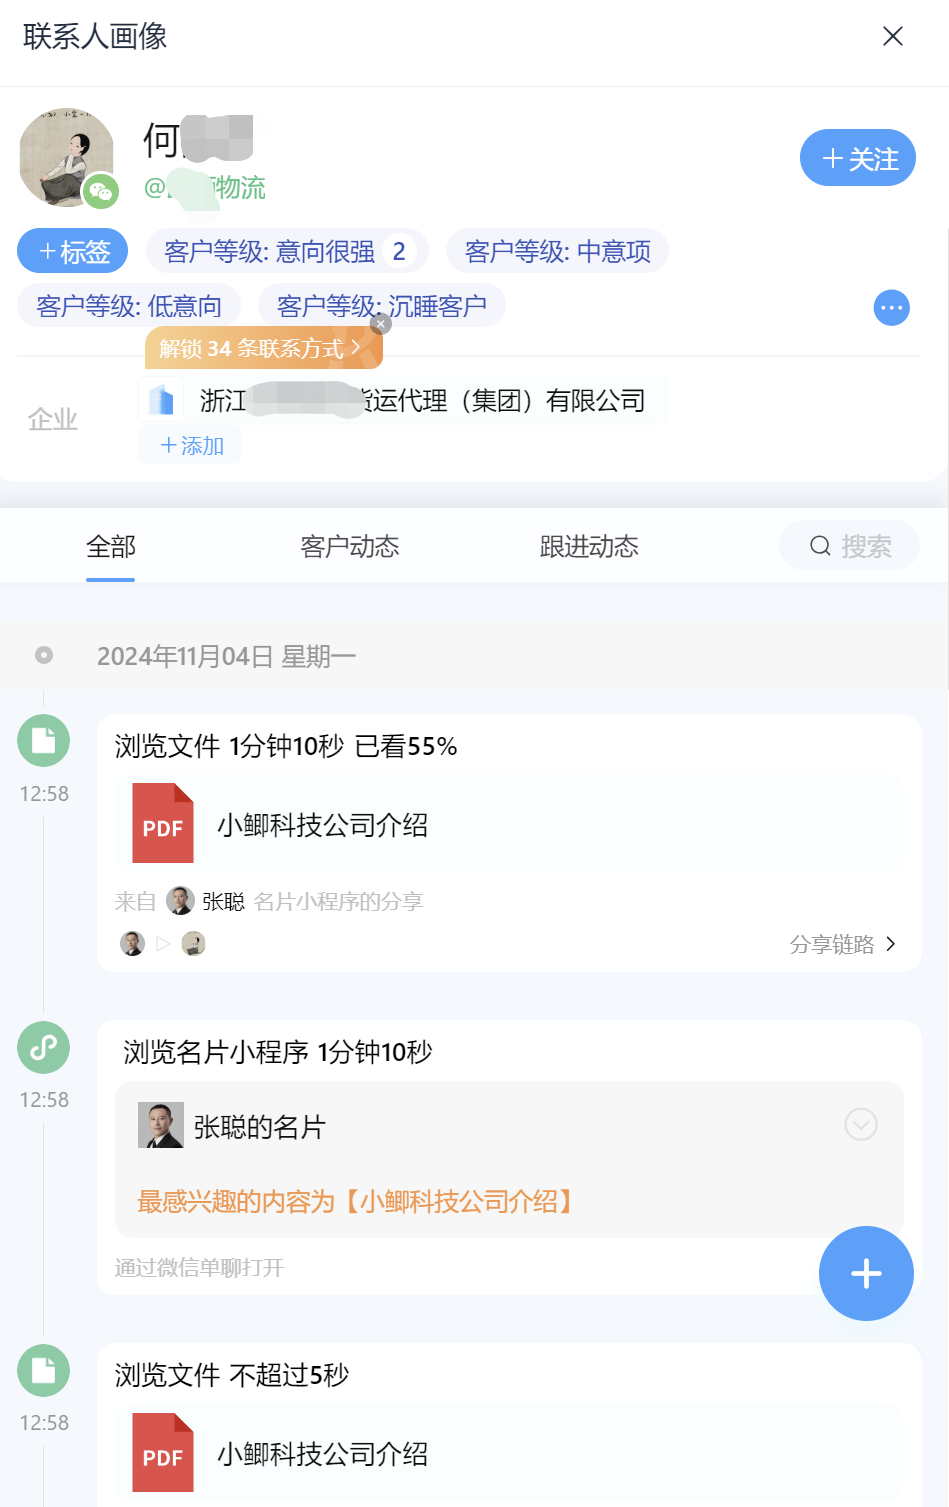Click the 2024年11月04日 timeline date marker
Screen dimensions: 949x1507
pos(44,655)
